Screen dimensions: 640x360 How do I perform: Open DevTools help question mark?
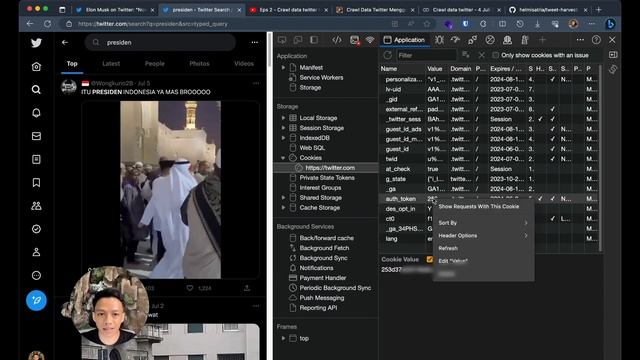[596, 40]
